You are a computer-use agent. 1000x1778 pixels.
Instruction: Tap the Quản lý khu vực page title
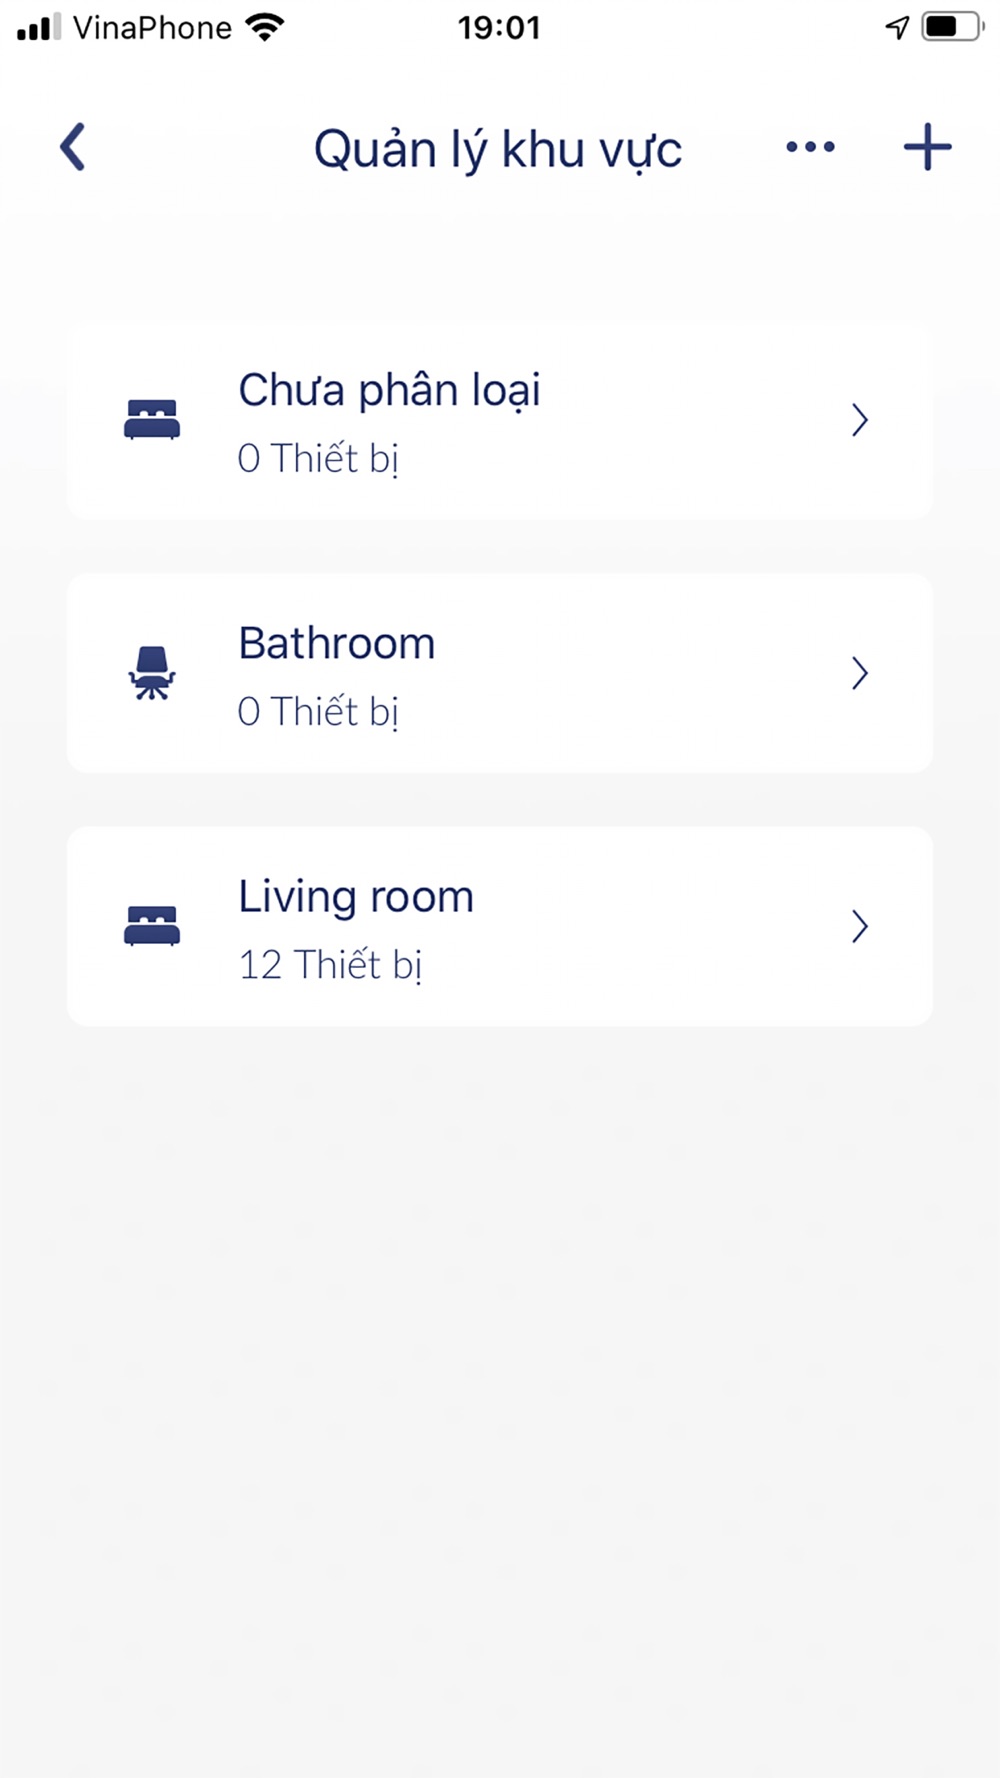point(498,150)
